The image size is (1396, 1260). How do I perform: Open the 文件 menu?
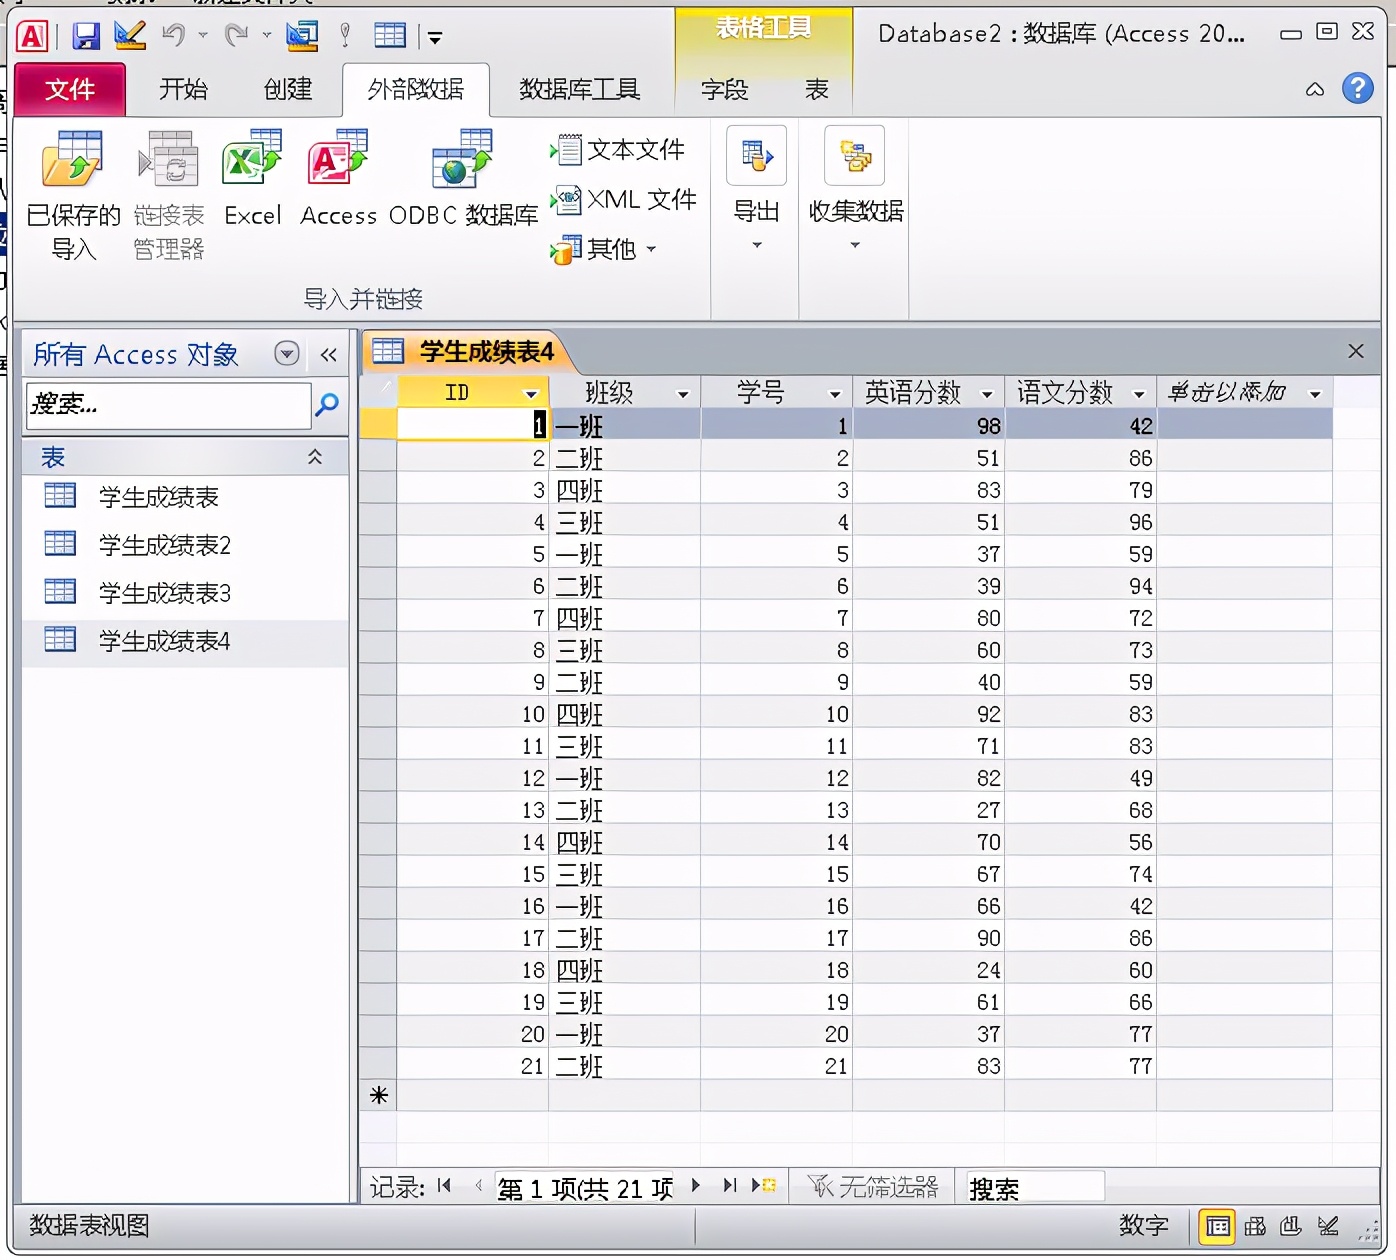coord(69,89)
